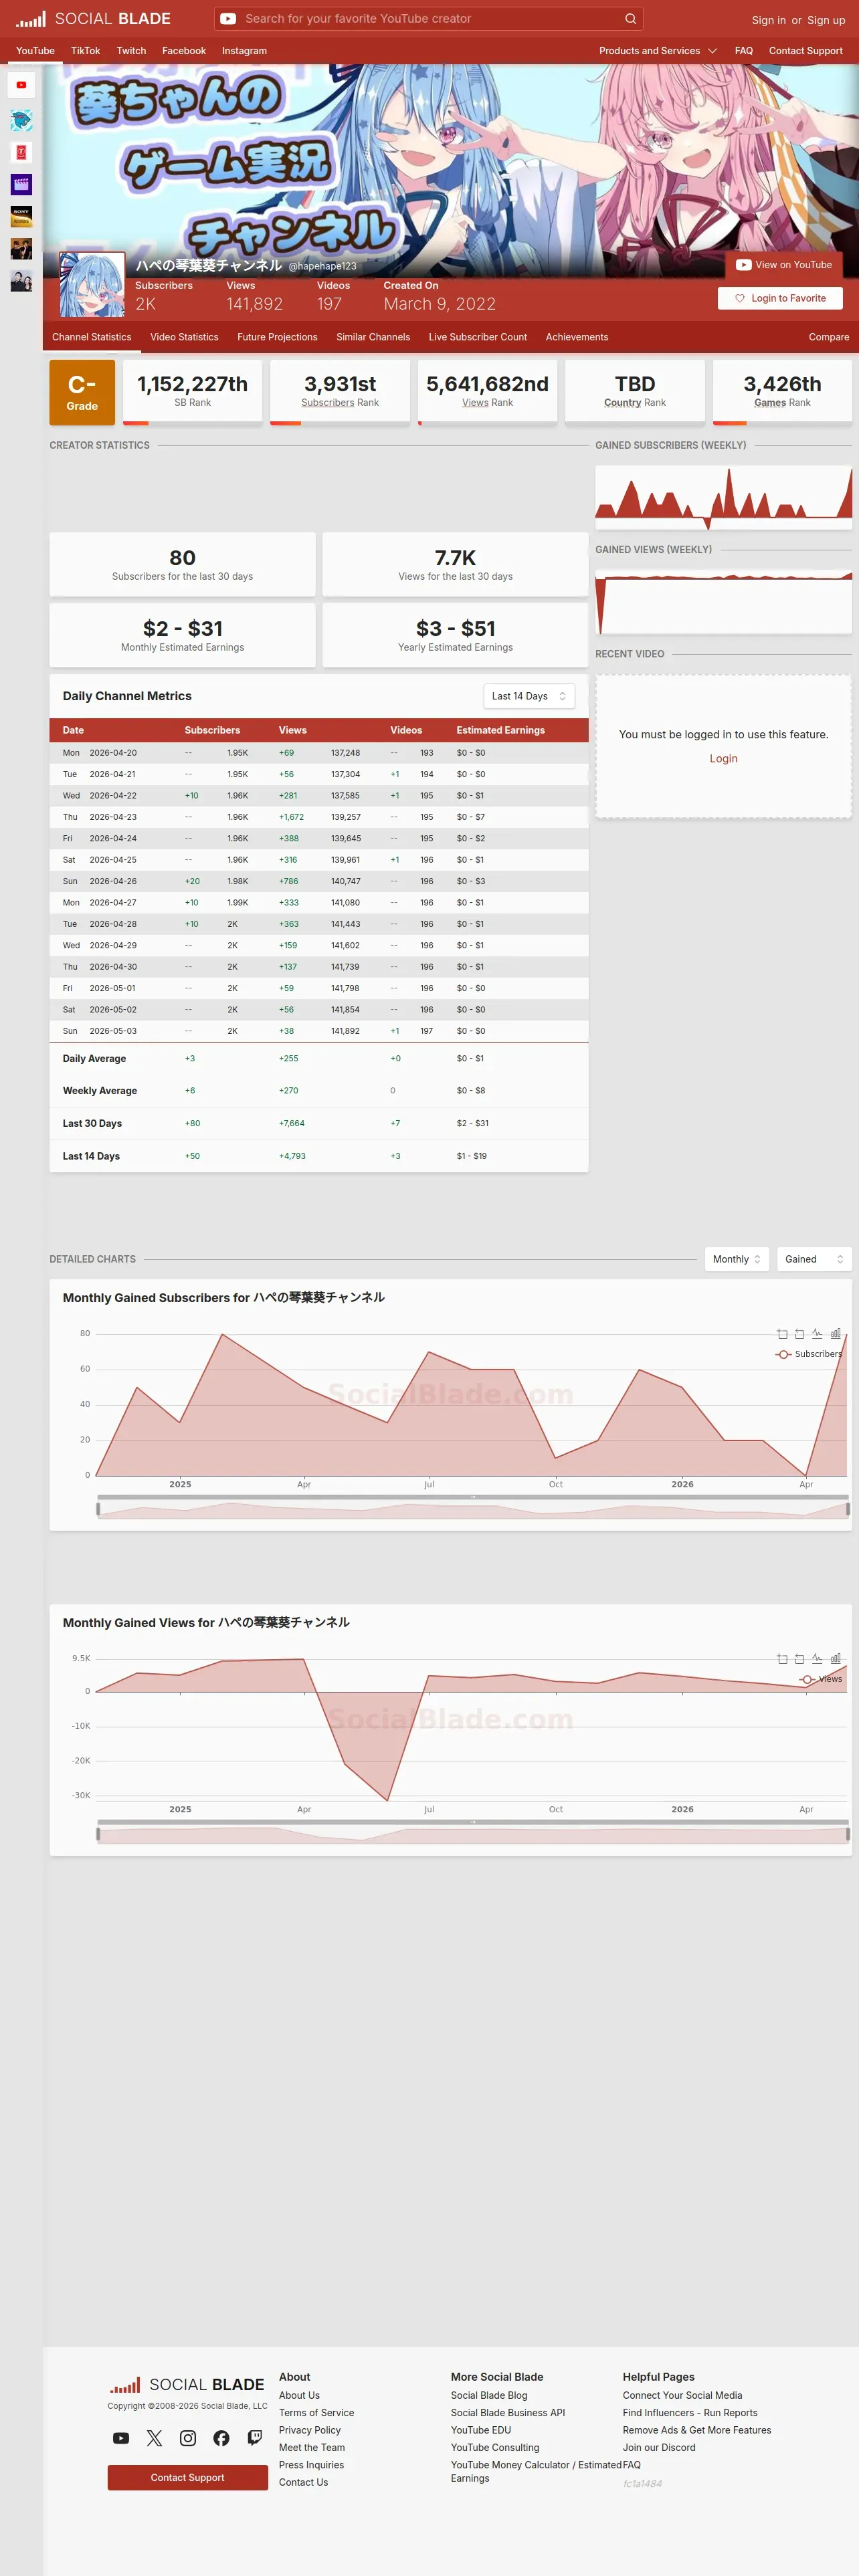
Task: Open the Similar Channels tab
Action: [x=373, y=337]
